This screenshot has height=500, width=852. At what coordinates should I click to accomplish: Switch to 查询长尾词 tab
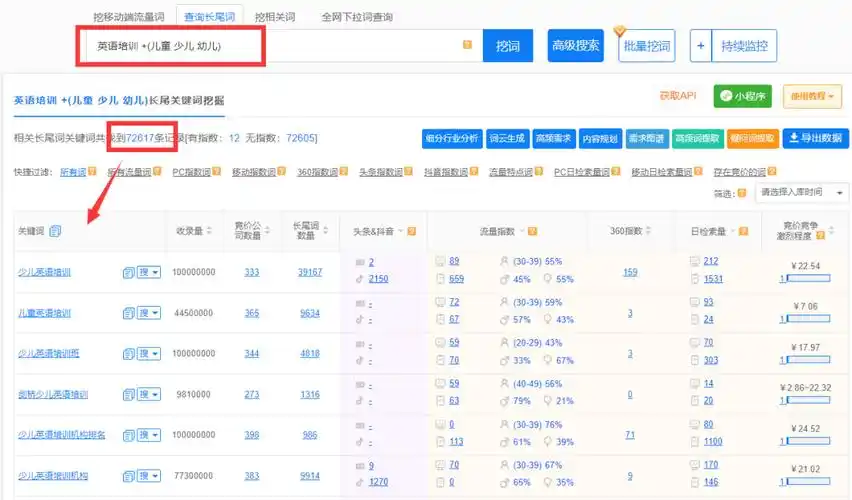tap(210, 17)
